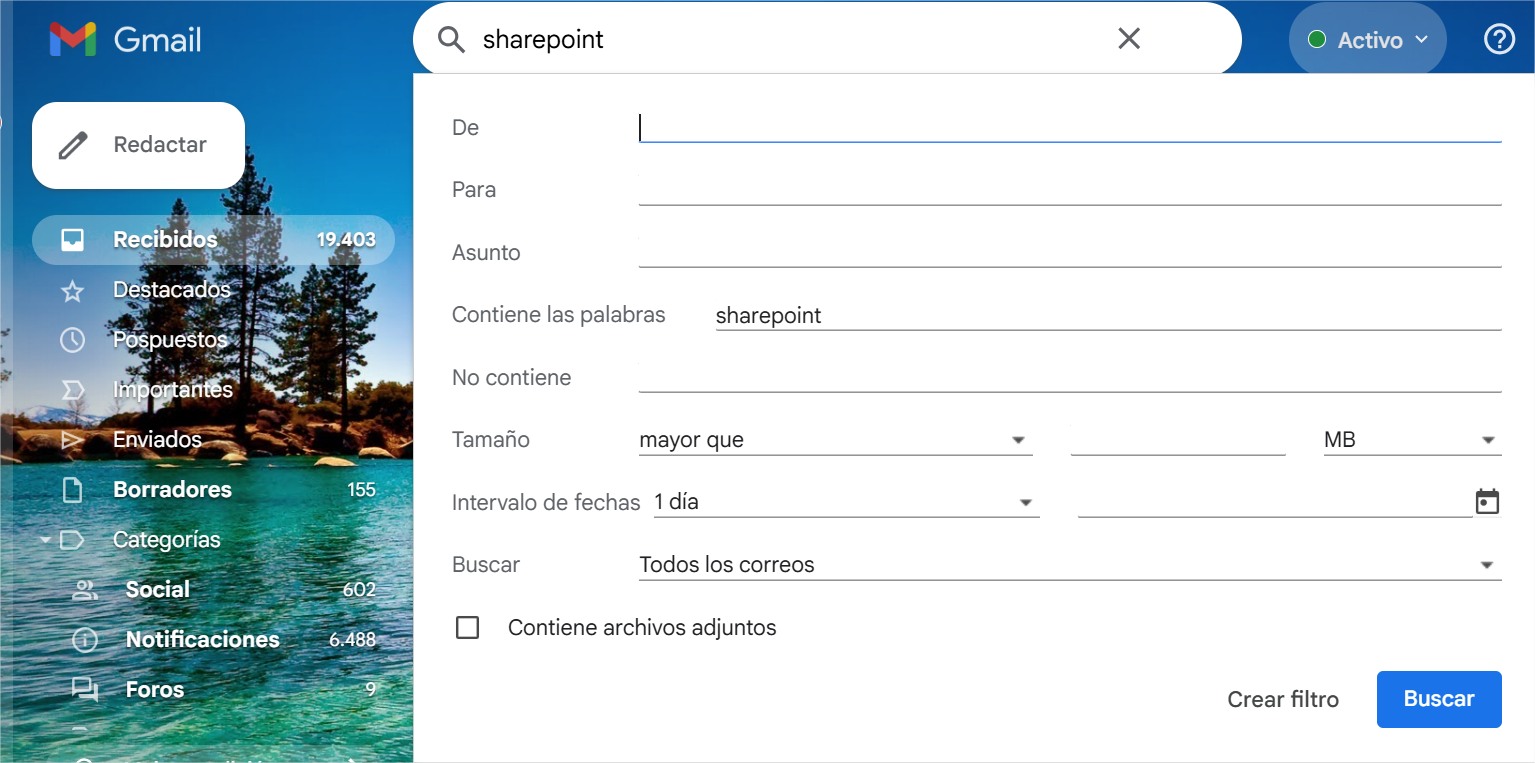This screenshot has width=1535, height=763.
Task: Click the Contiene las palabras field
Action: (1108, 315)
